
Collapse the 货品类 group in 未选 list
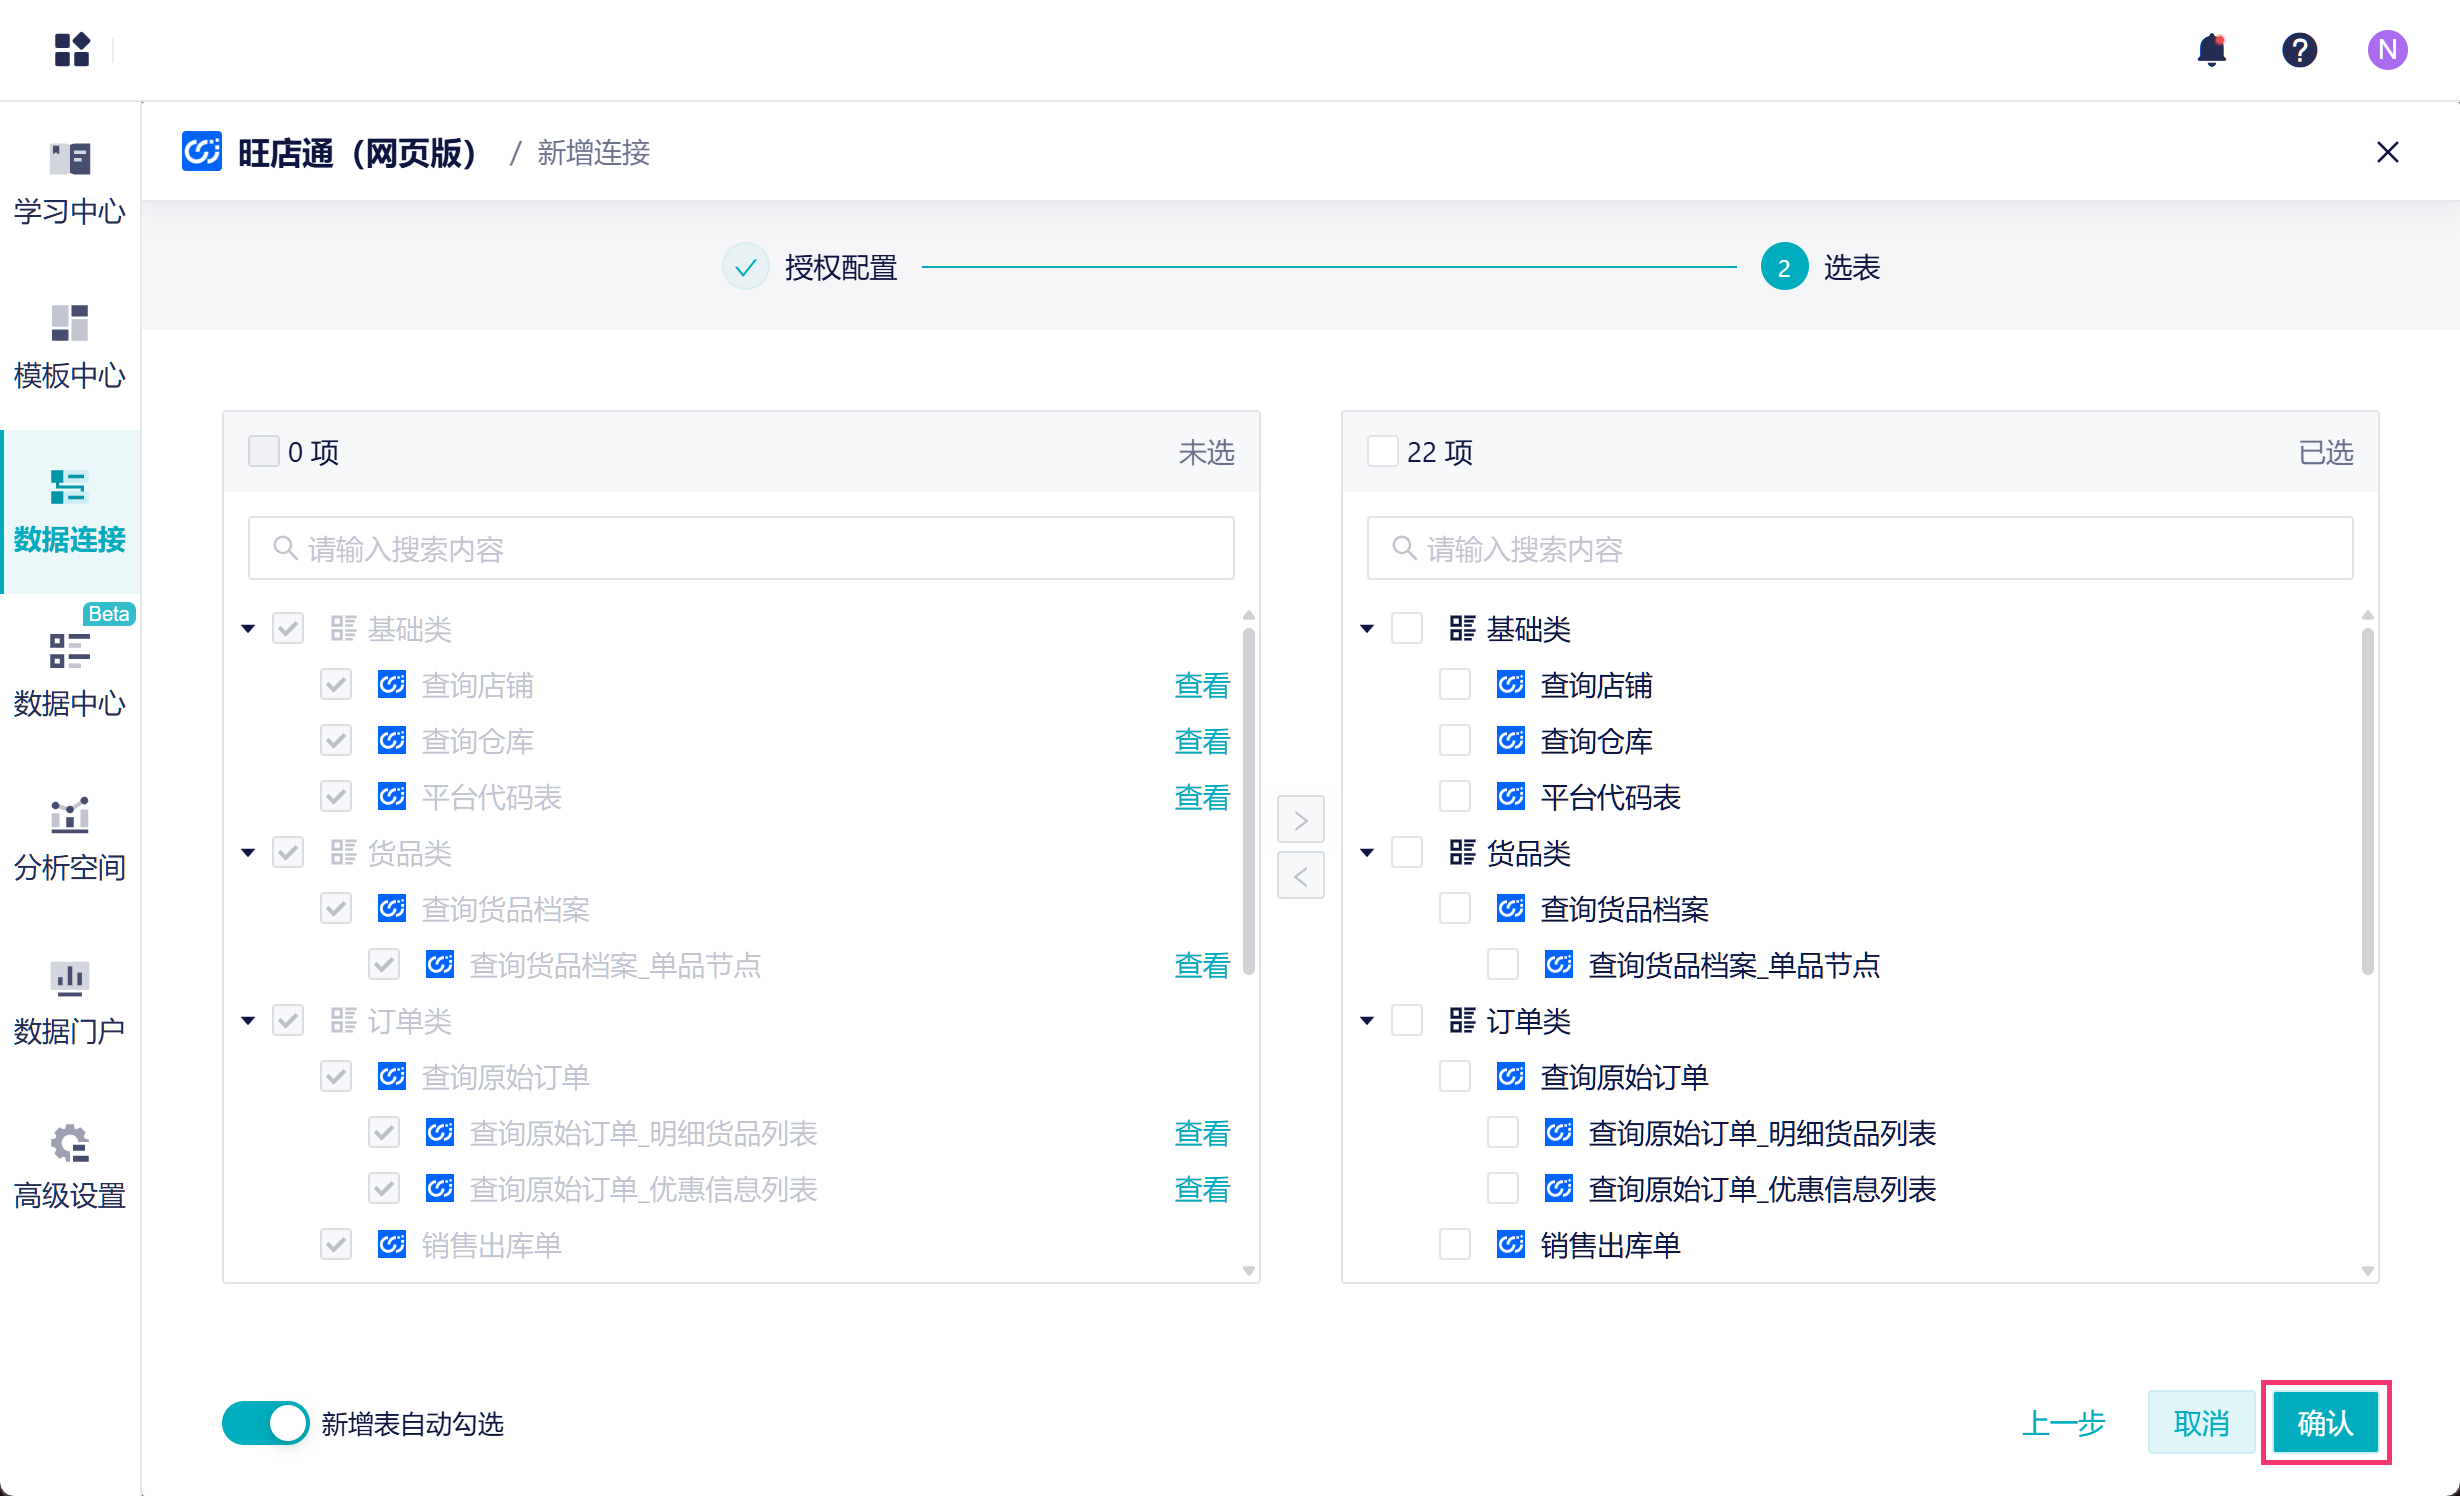point(248,853)
